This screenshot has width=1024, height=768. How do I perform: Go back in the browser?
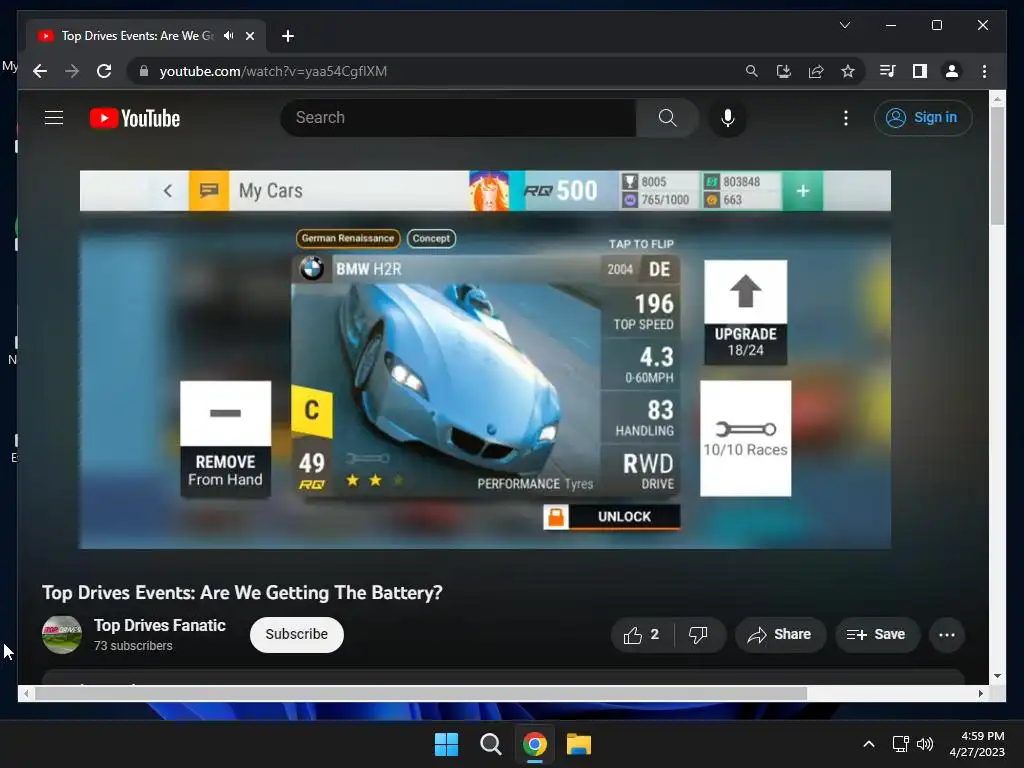40,71
